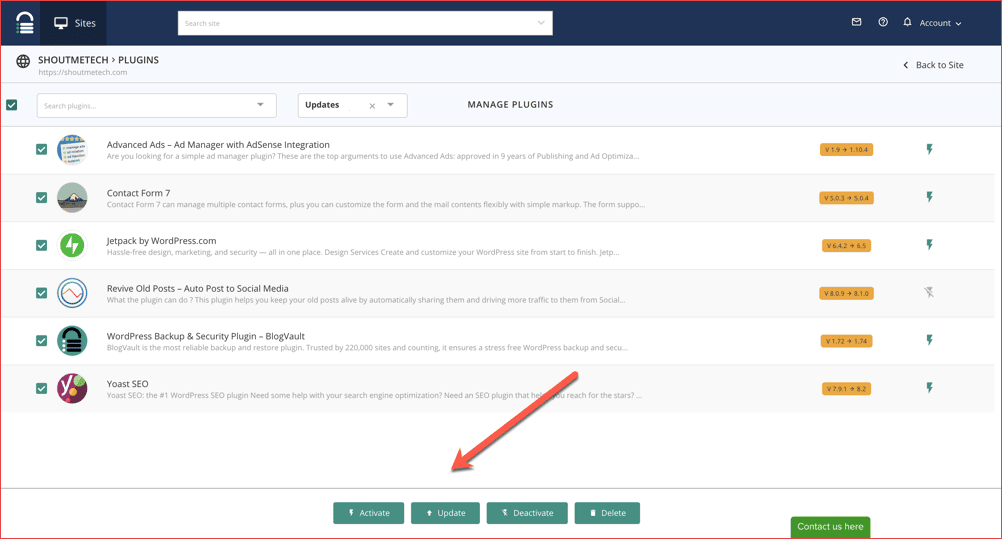Click the Yoast SEO active bolt icon

click(x=930, y=387)
